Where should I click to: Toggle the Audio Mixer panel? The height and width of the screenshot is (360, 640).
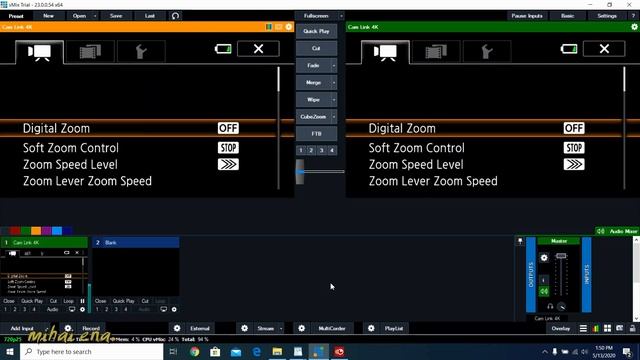(618, 231)
